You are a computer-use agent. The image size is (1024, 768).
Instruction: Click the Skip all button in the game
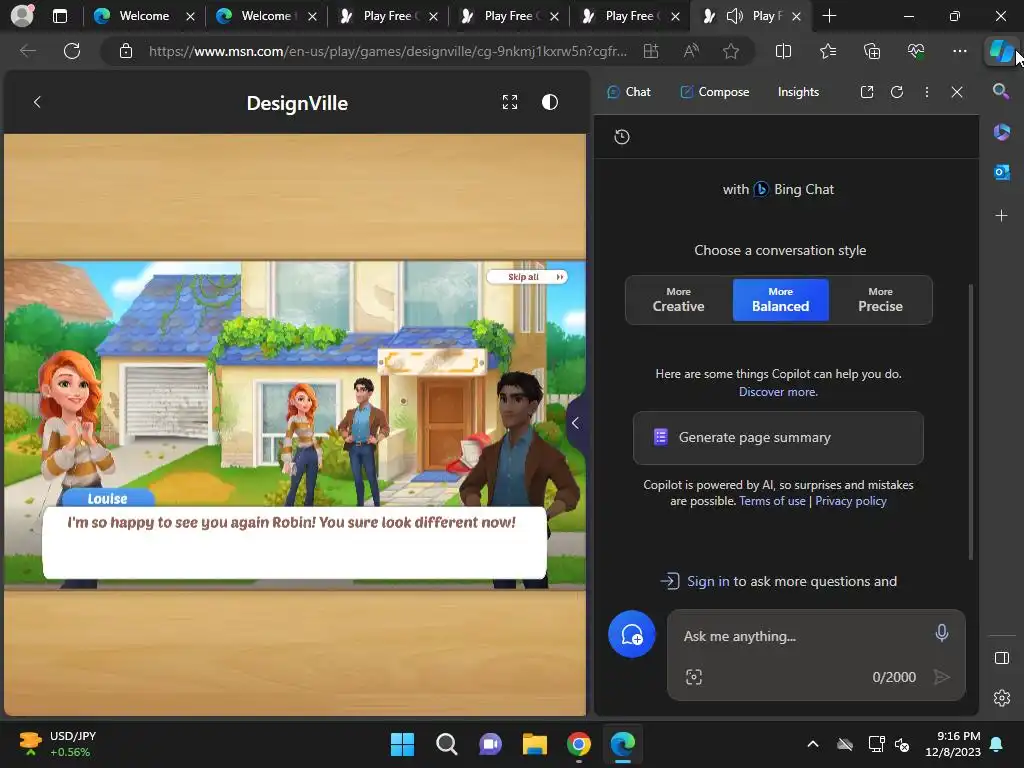coord(527,277)
